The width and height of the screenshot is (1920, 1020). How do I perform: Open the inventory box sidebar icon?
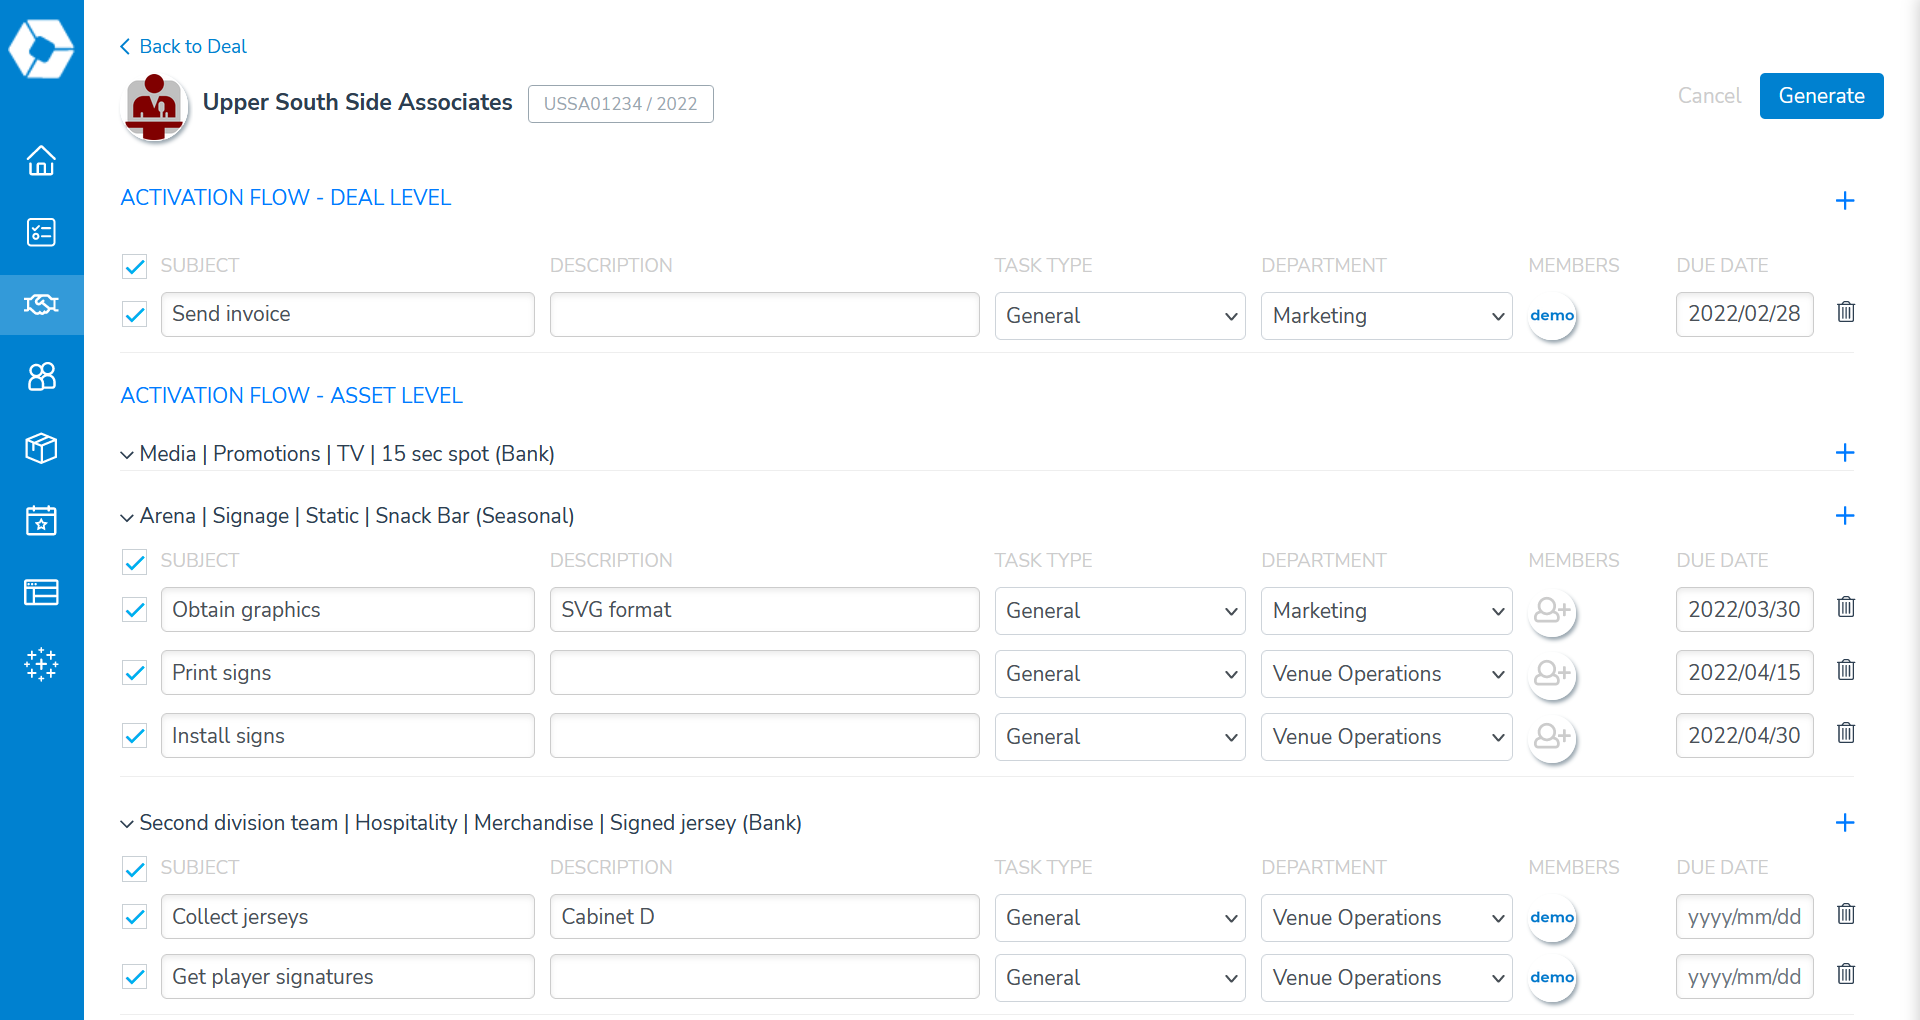click(x=41, y=448)
